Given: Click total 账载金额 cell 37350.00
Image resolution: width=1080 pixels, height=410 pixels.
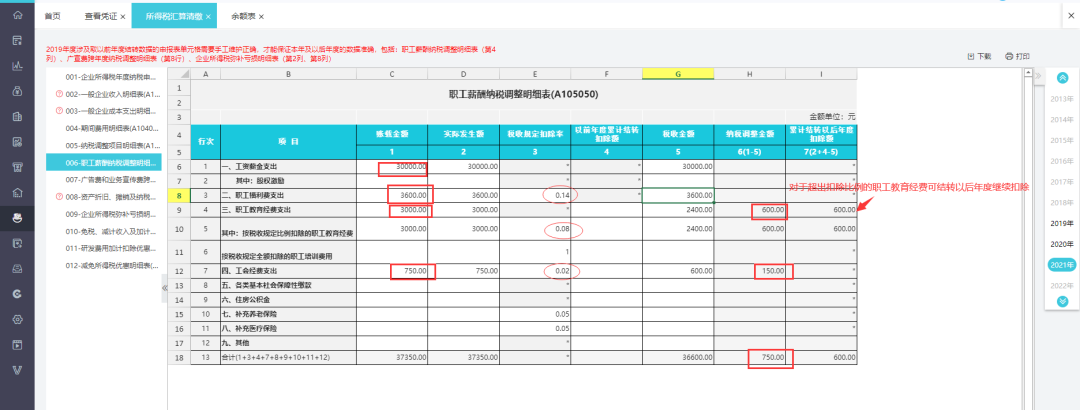Looking at the screenshot, I should click(391, 358).
